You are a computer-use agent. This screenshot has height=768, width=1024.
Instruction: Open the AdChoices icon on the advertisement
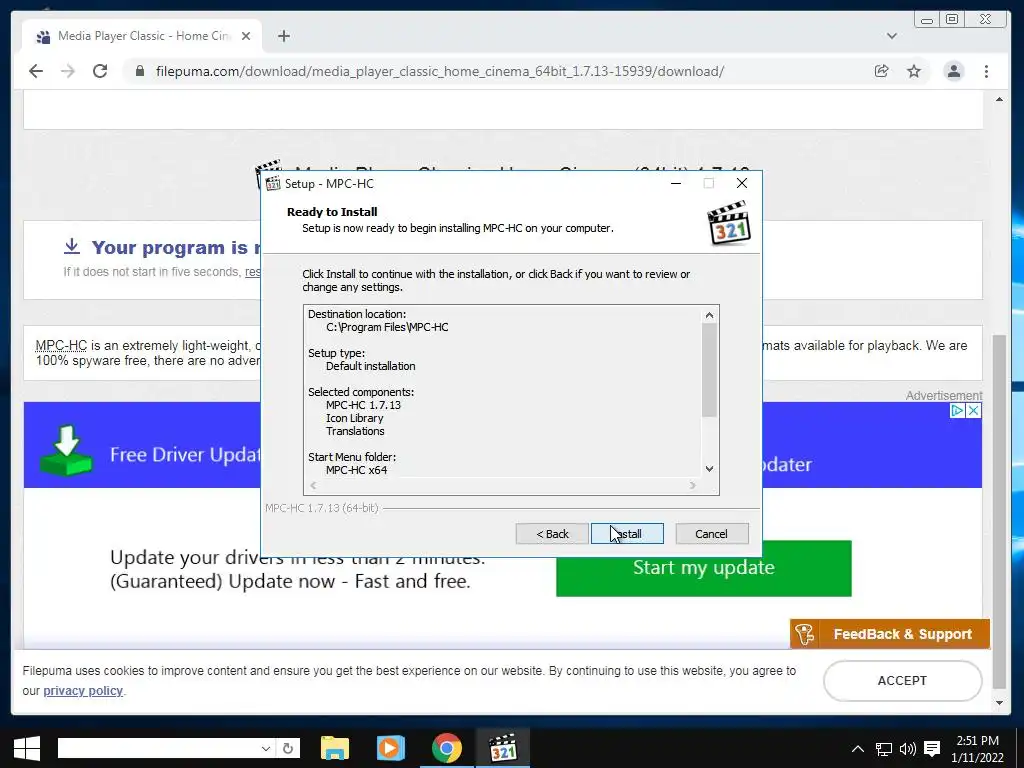click(x=957, y=410)
